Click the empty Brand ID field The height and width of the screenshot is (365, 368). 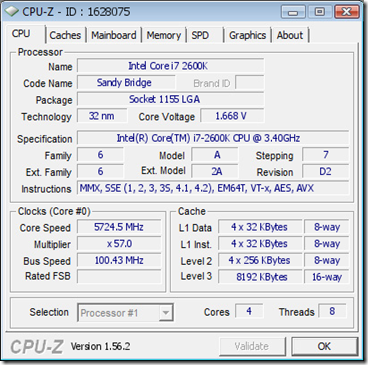point(250,83)
